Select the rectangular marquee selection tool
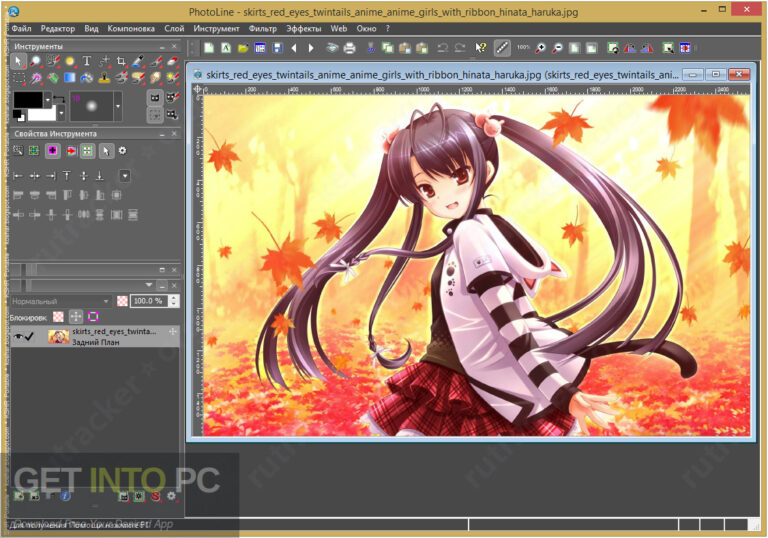Image resolution: width=768 pixels, height=538 pixels. (x=18, y=78)
